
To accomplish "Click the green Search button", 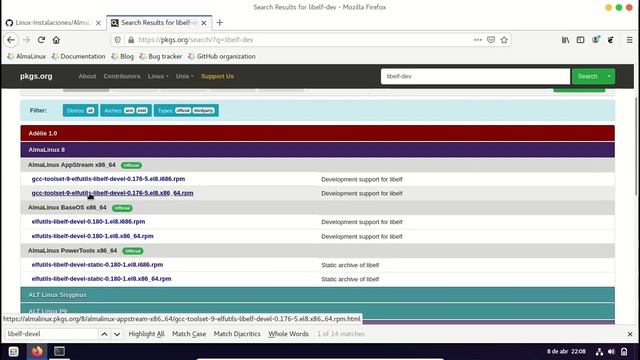I will click(x=587, y=76).
